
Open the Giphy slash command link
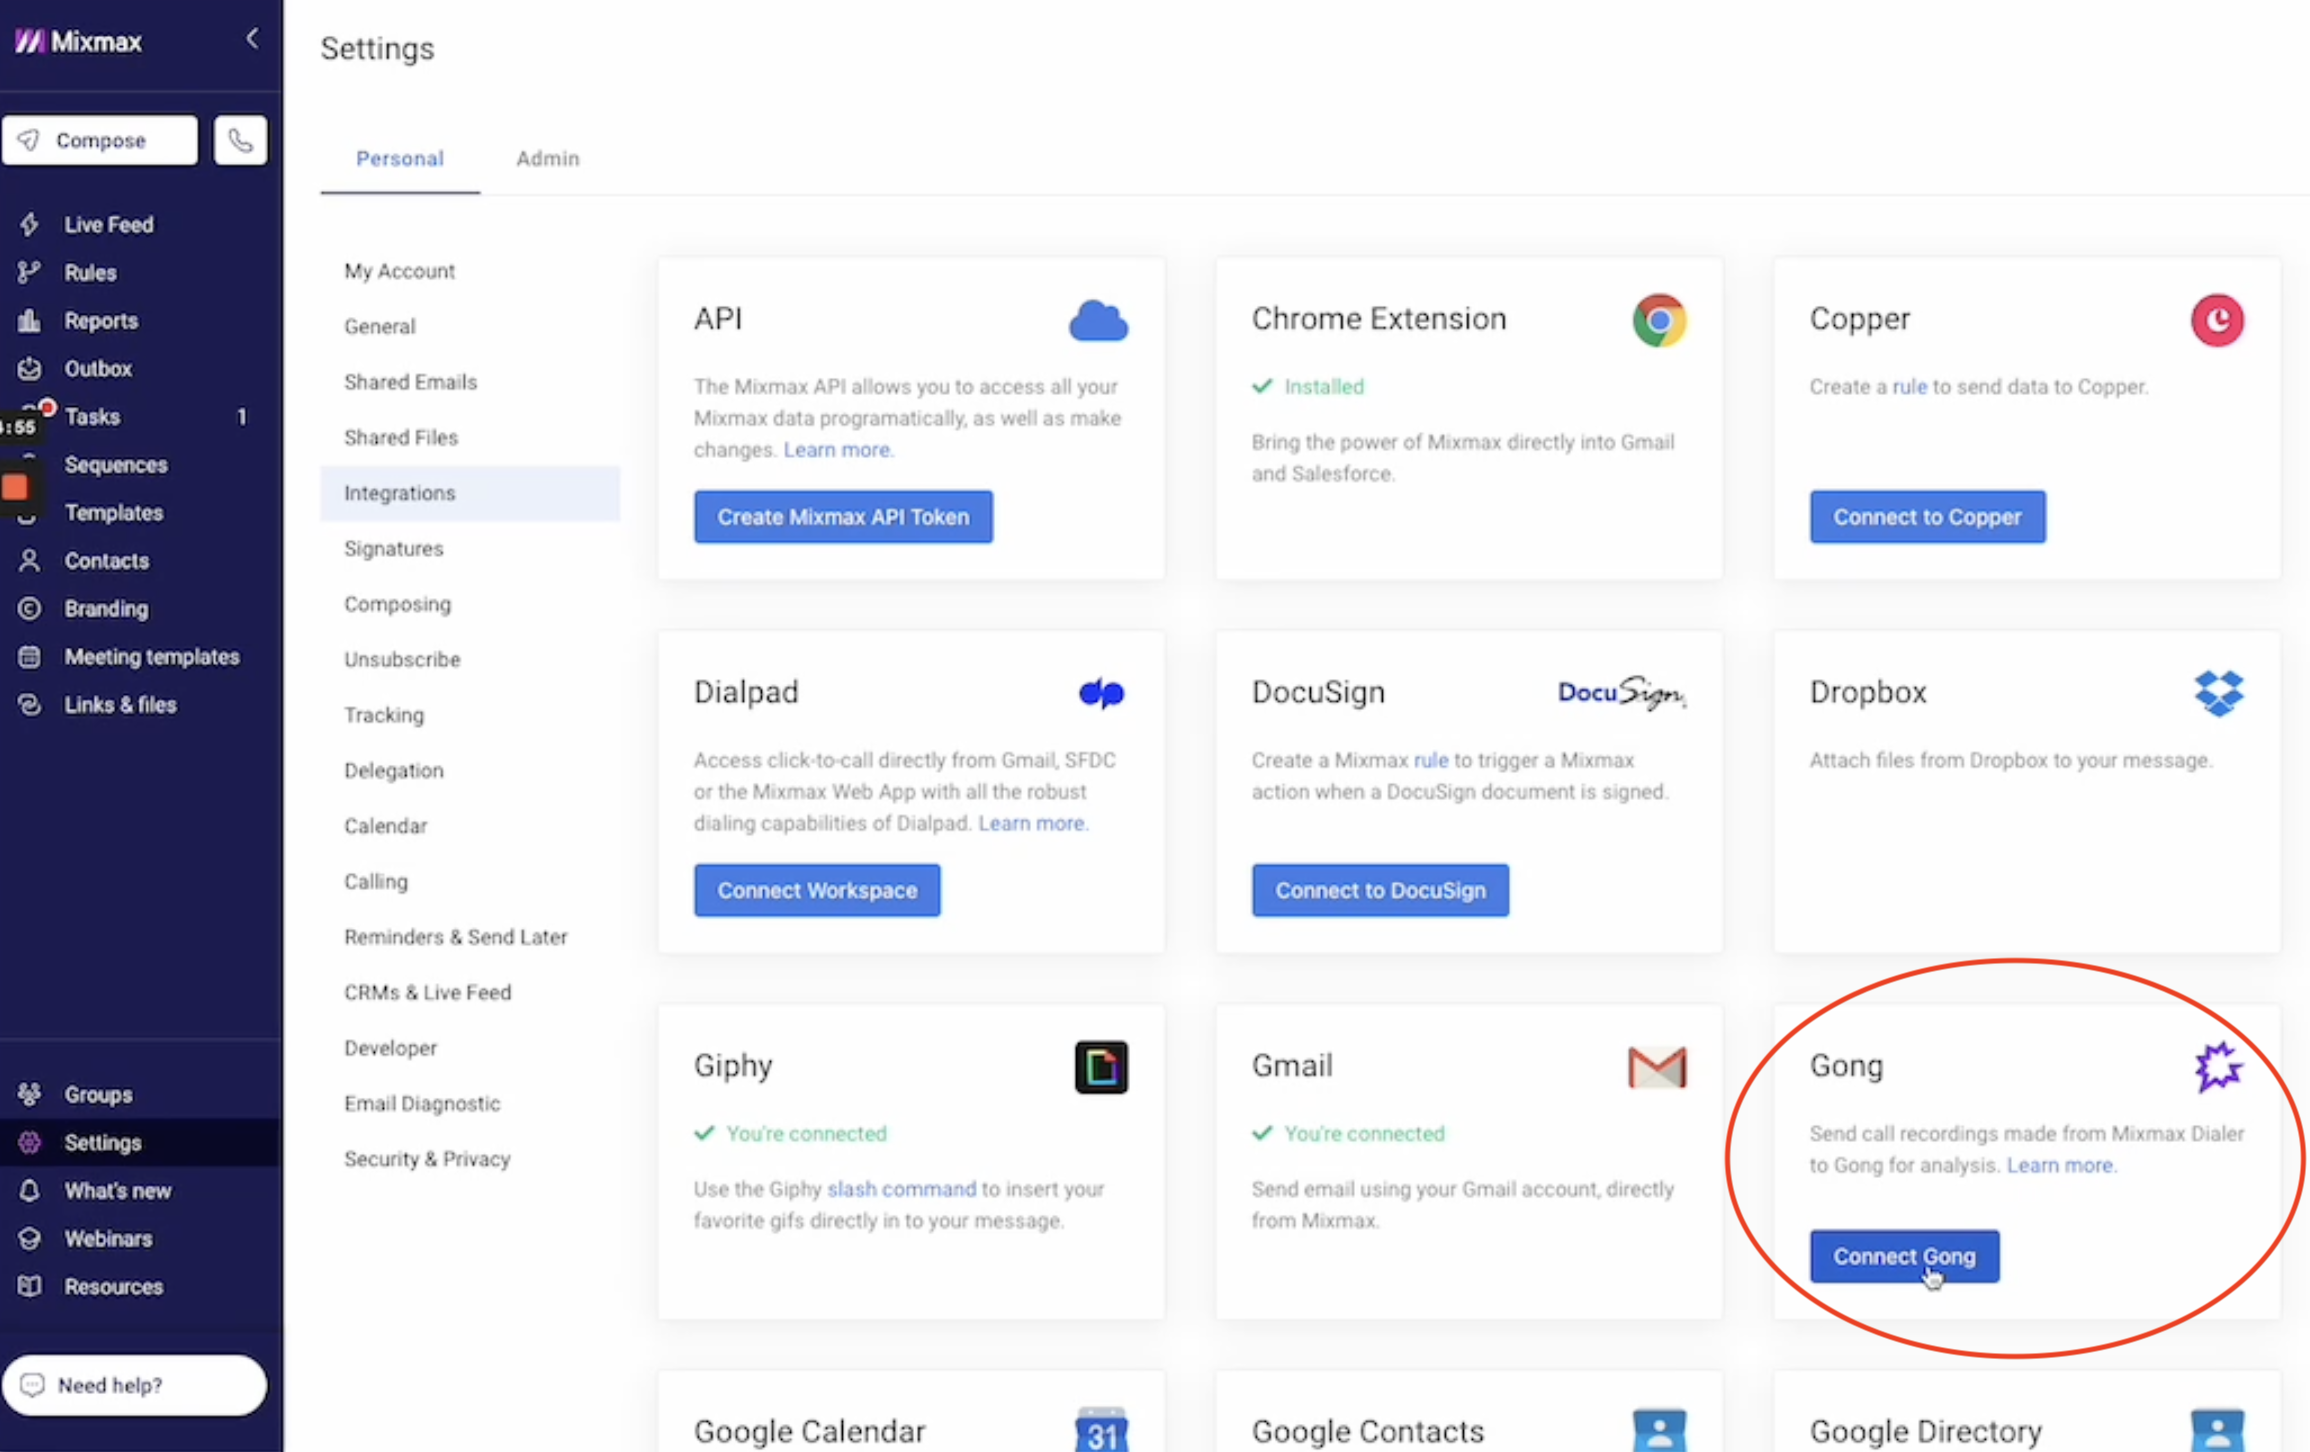[x=901, y=1189]
